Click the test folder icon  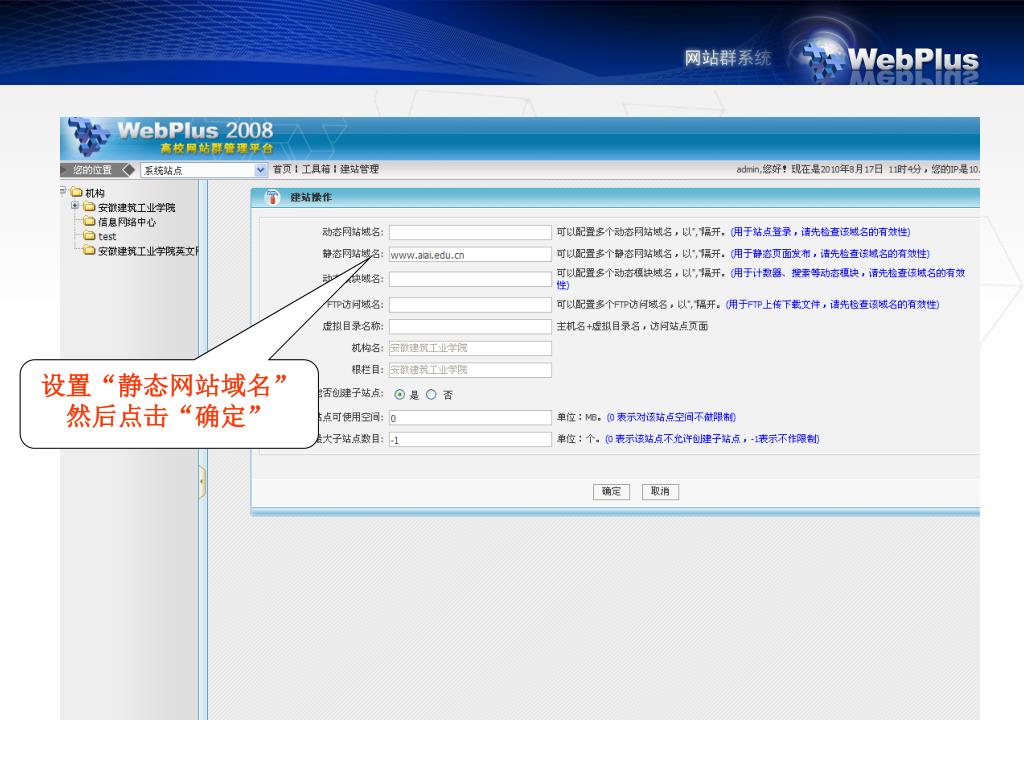[89, 235]
